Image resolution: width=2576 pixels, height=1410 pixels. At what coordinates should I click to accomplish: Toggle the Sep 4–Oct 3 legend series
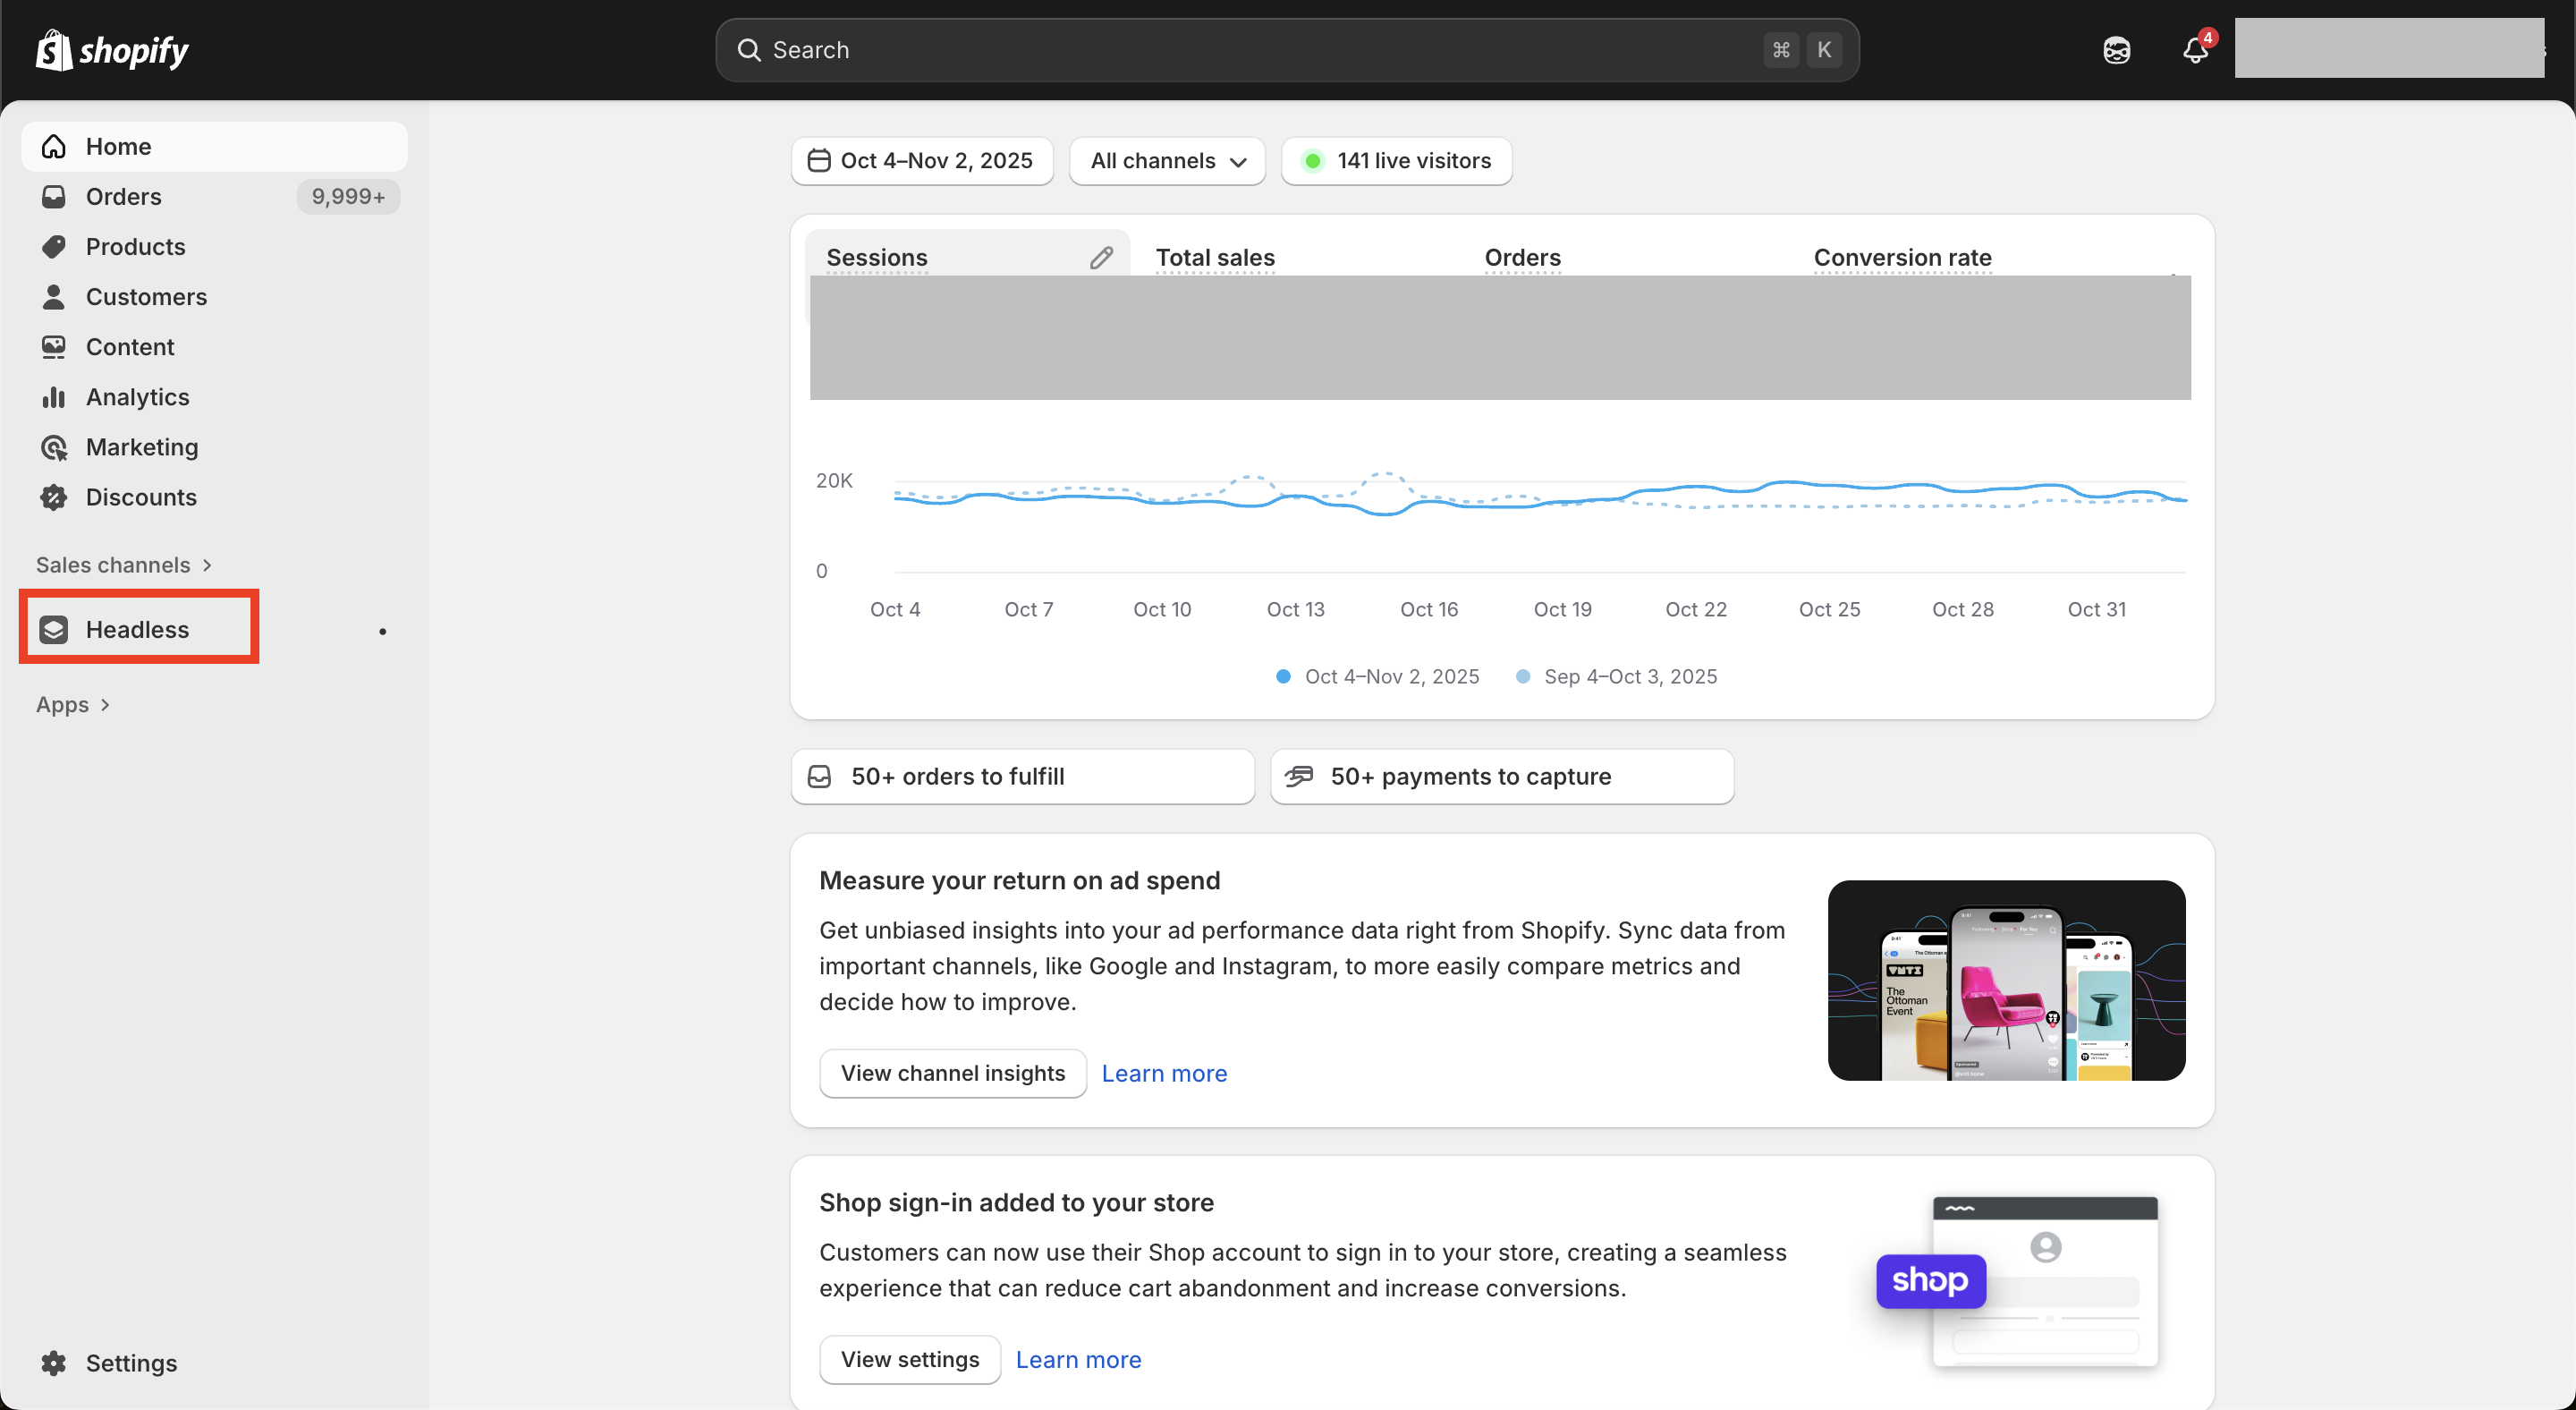pyautogui.click(x=1617, y=676)
